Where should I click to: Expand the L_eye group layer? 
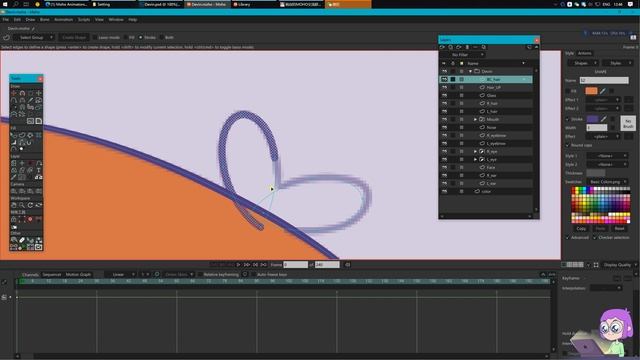pyautogui.click(x=475, y=160)
